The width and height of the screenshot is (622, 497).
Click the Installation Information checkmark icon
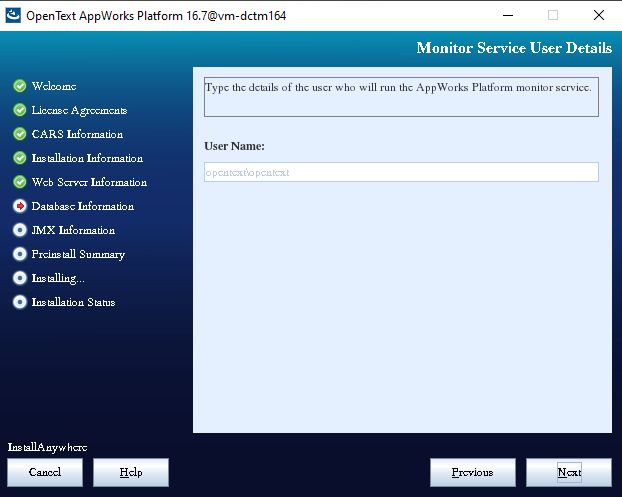click(19, 158)
